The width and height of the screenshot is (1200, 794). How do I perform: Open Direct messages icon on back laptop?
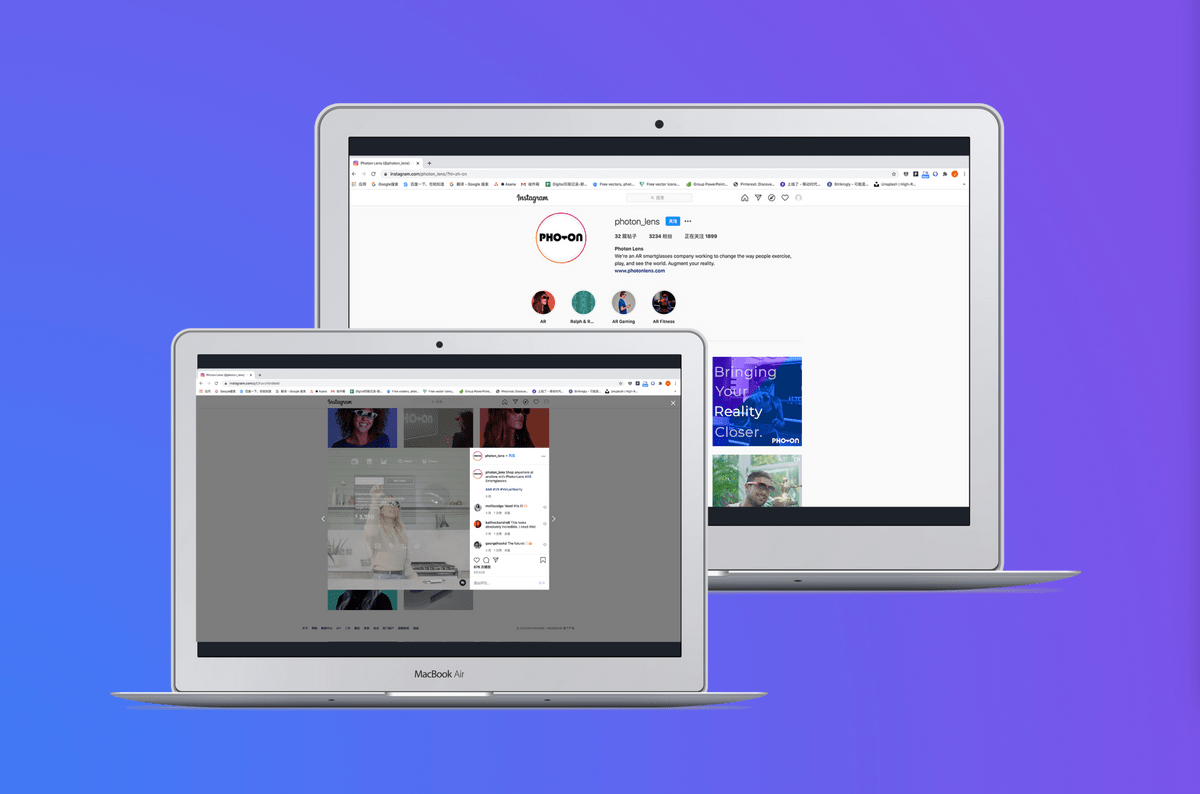pyautogui.click(x=758, y=198)
